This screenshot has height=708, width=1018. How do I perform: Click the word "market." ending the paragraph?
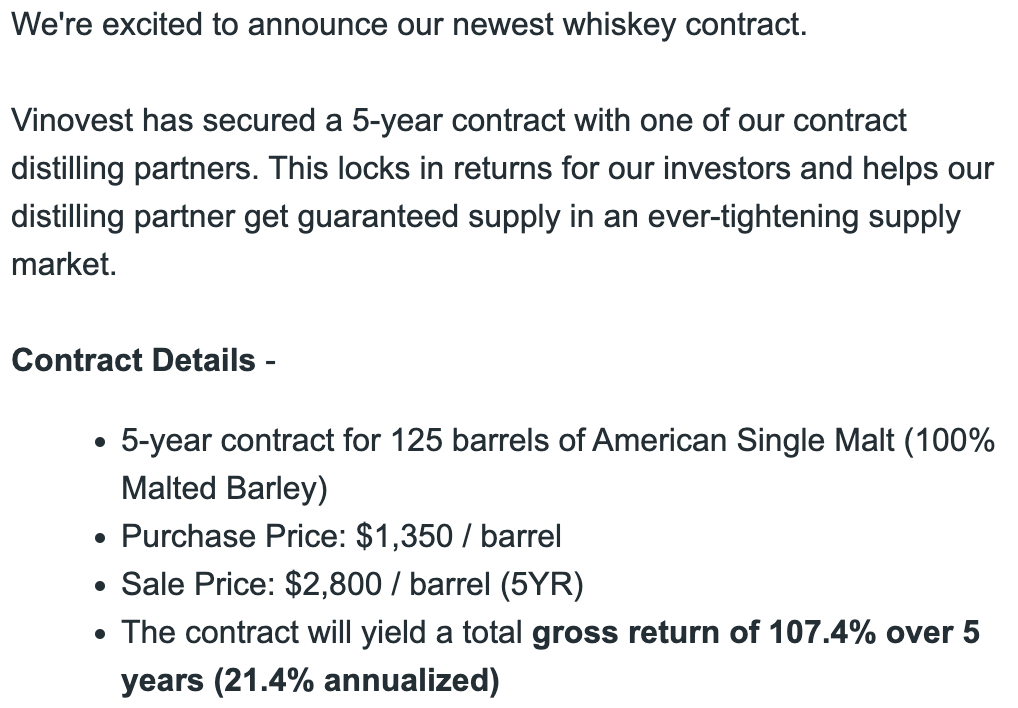[64, 265]
